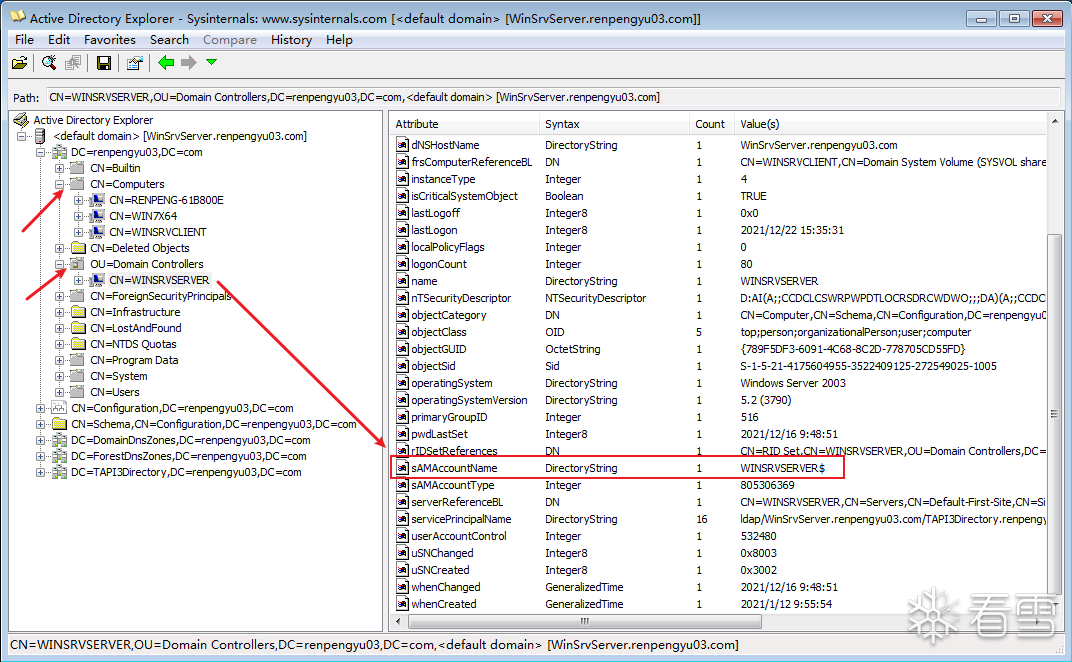Click the horizontal scrollbar thumb in attribute list

(585, 622)
